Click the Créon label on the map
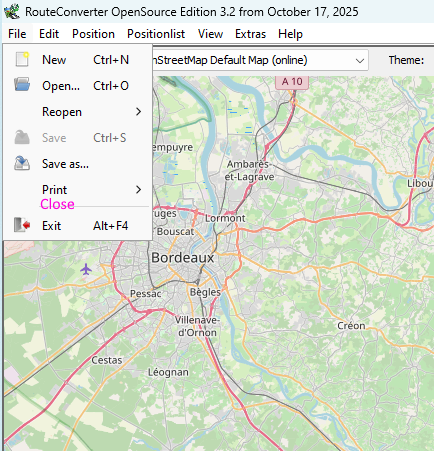The image size is (434, 451). [351, 326]
